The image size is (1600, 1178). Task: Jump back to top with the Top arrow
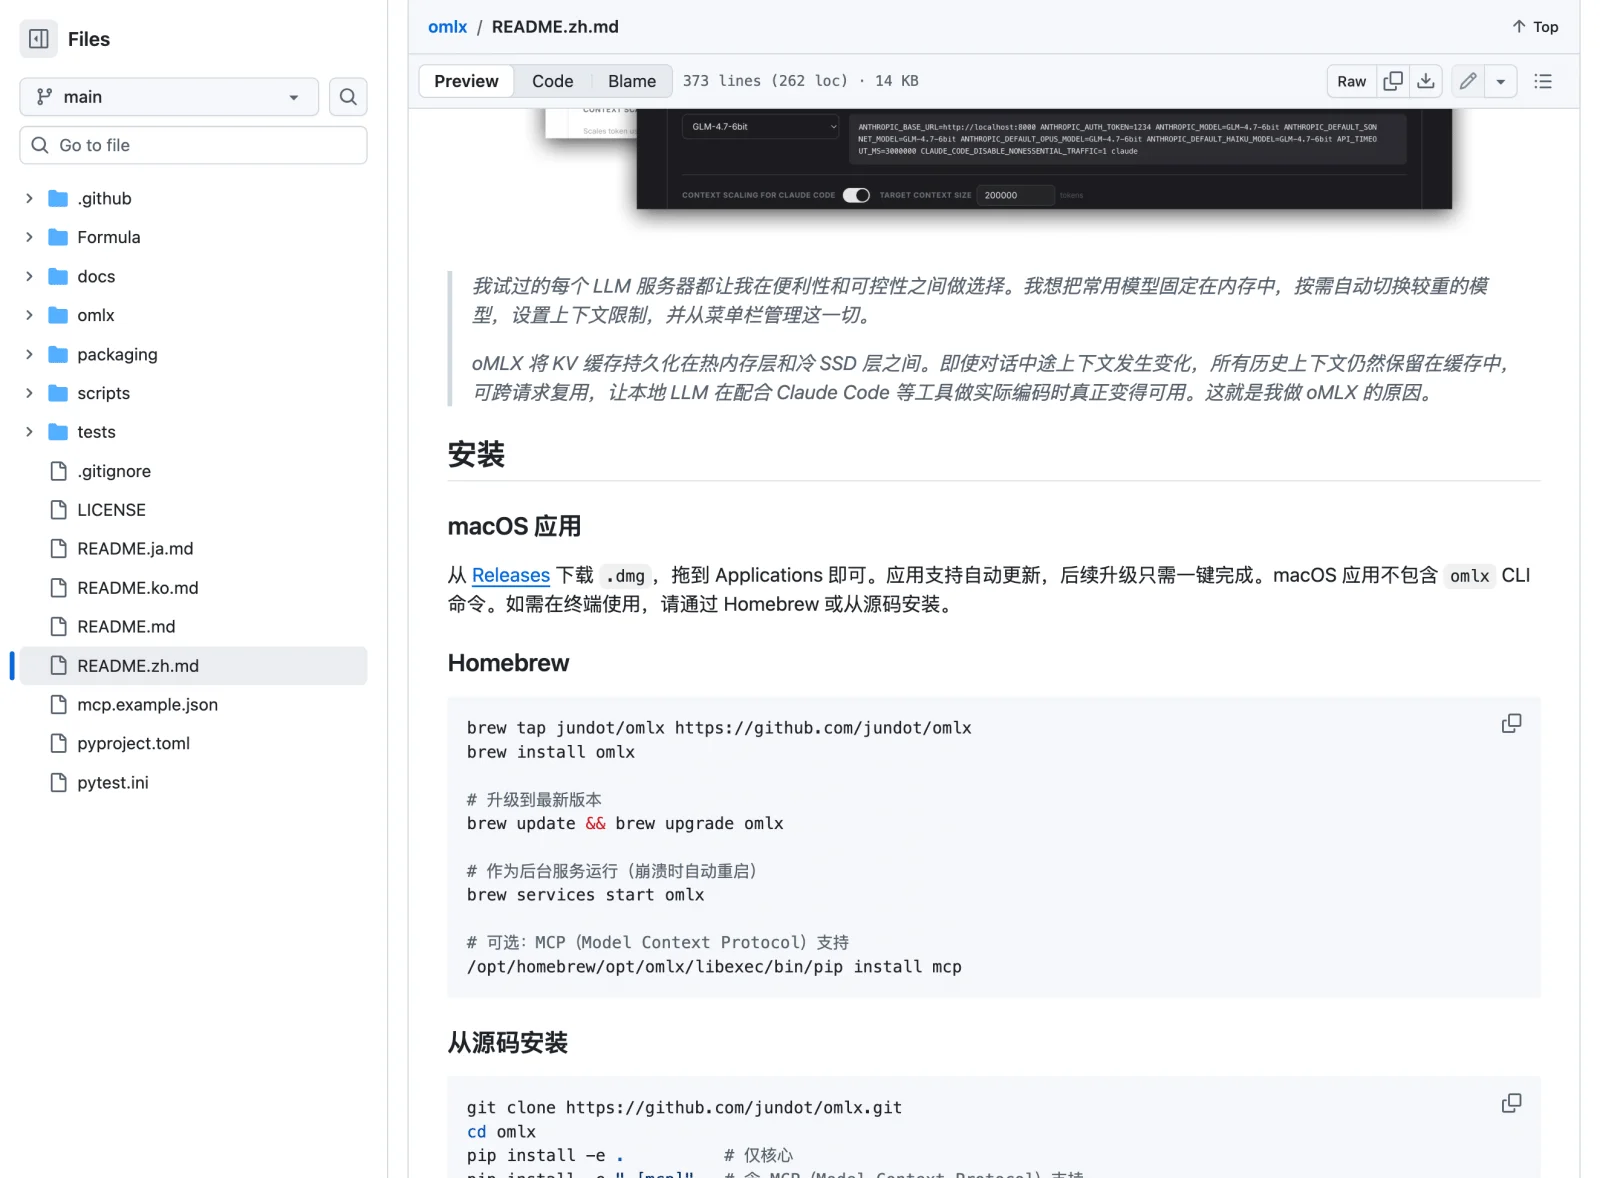pyautogui.click(x=1533, y=27)
